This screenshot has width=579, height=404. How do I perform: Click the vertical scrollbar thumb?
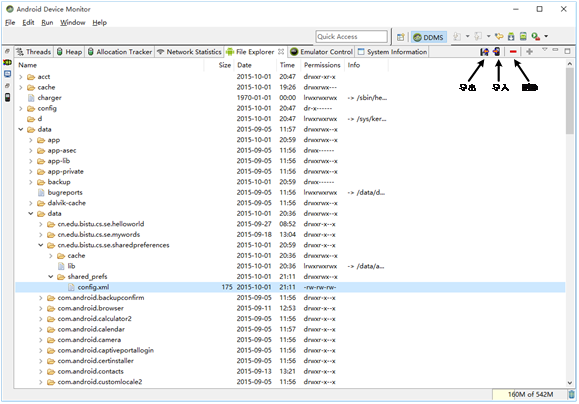[570, 101]
